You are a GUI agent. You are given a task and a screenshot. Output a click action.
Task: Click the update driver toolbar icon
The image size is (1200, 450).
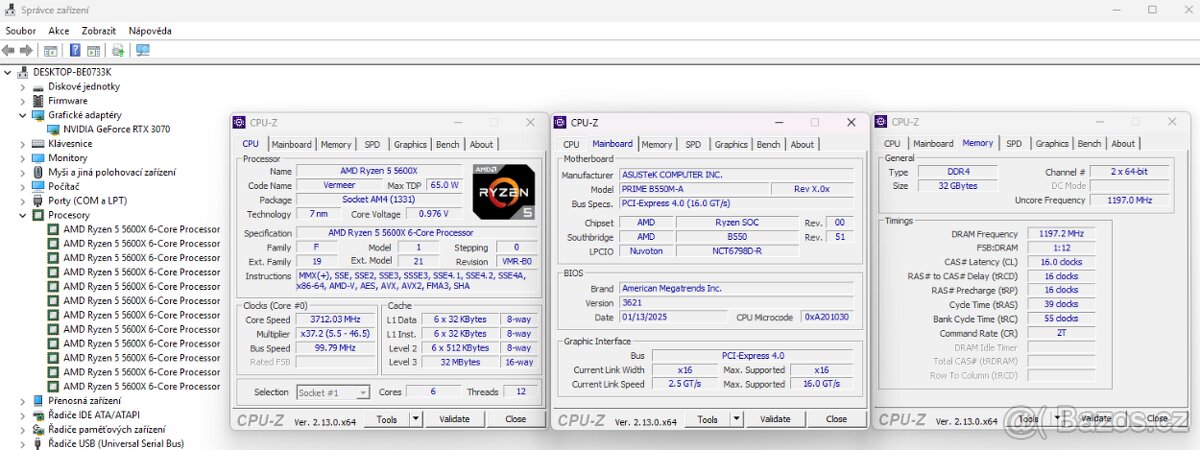click(118, 50)
